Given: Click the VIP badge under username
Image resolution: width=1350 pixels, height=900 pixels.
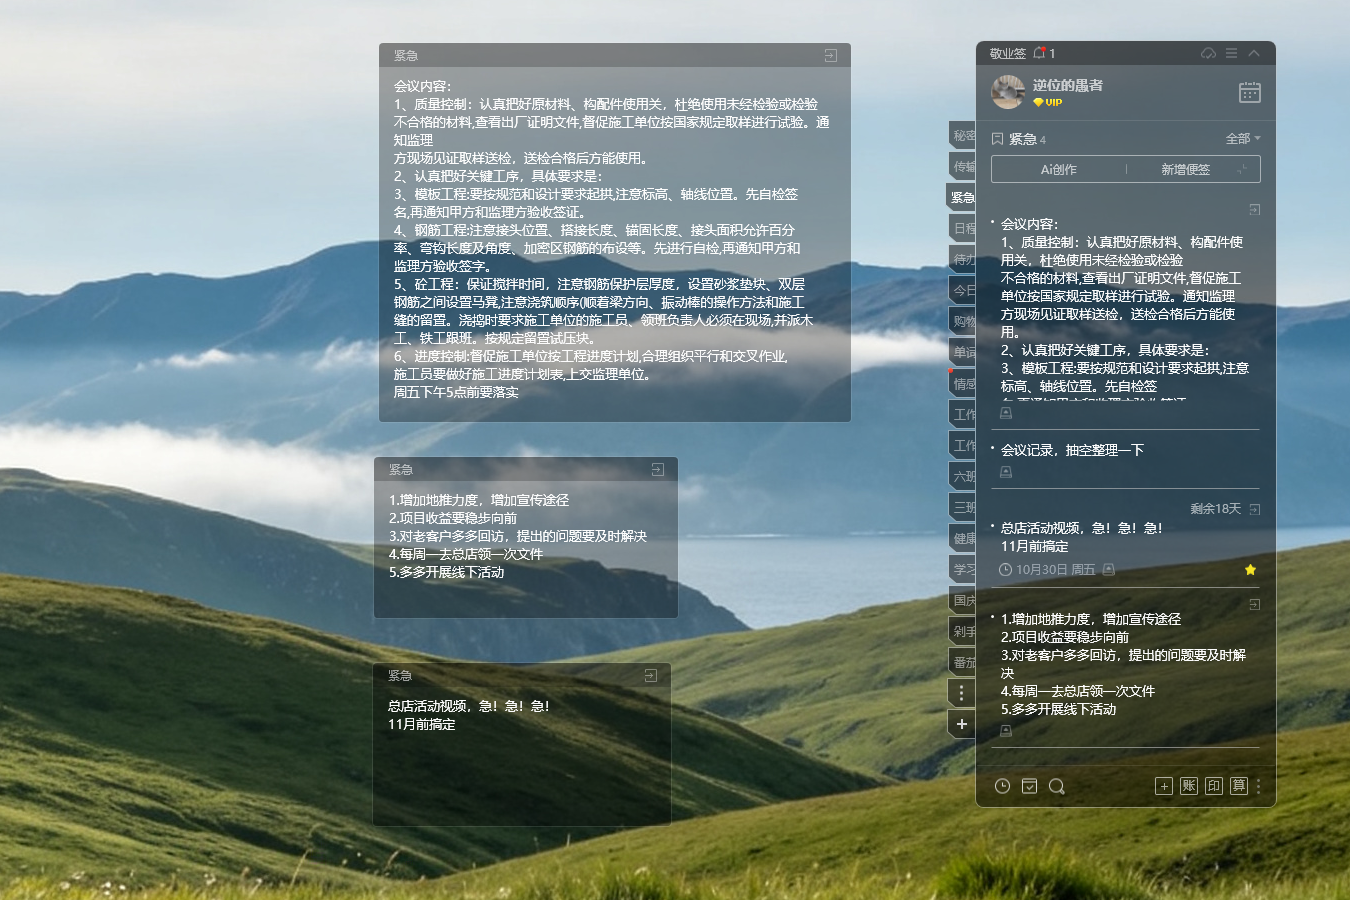Looking at the screenshot, I should coord(1048,102).
